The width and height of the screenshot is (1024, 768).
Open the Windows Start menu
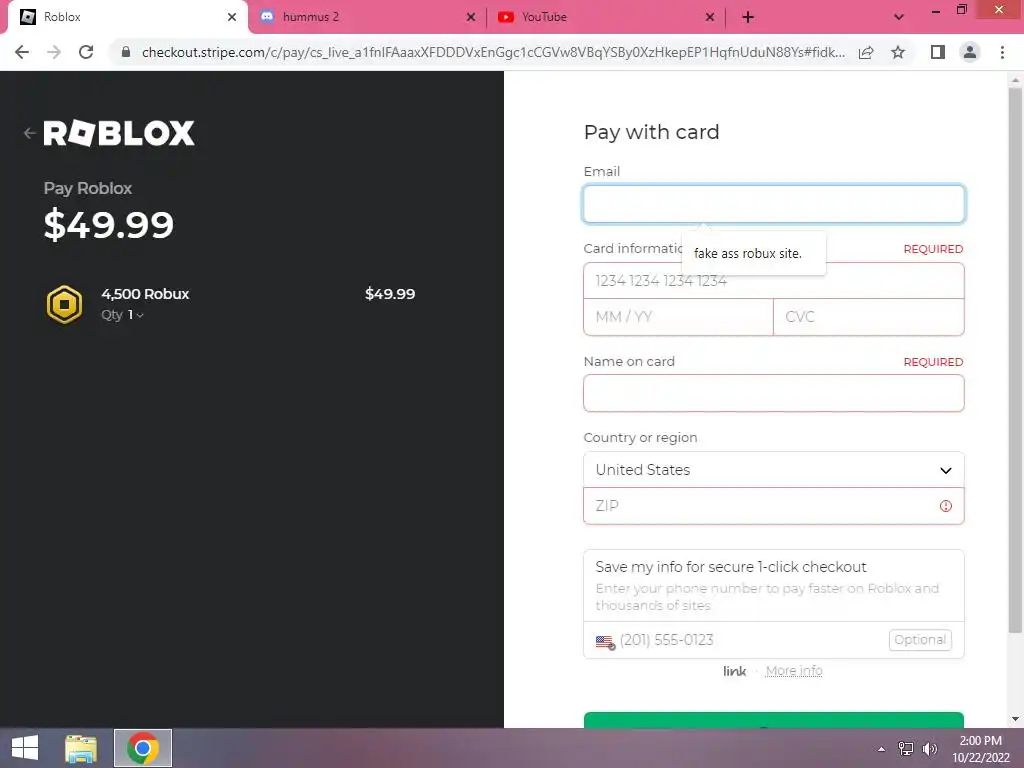coord(25,748)
